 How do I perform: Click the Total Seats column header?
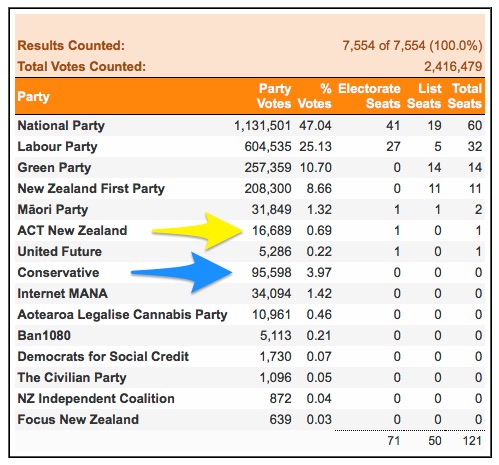click(465, 96)
